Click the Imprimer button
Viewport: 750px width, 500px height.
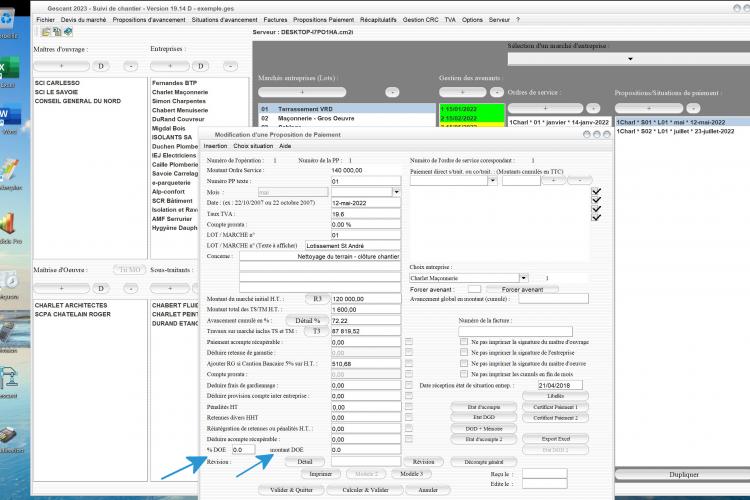(x=320, y=474)
